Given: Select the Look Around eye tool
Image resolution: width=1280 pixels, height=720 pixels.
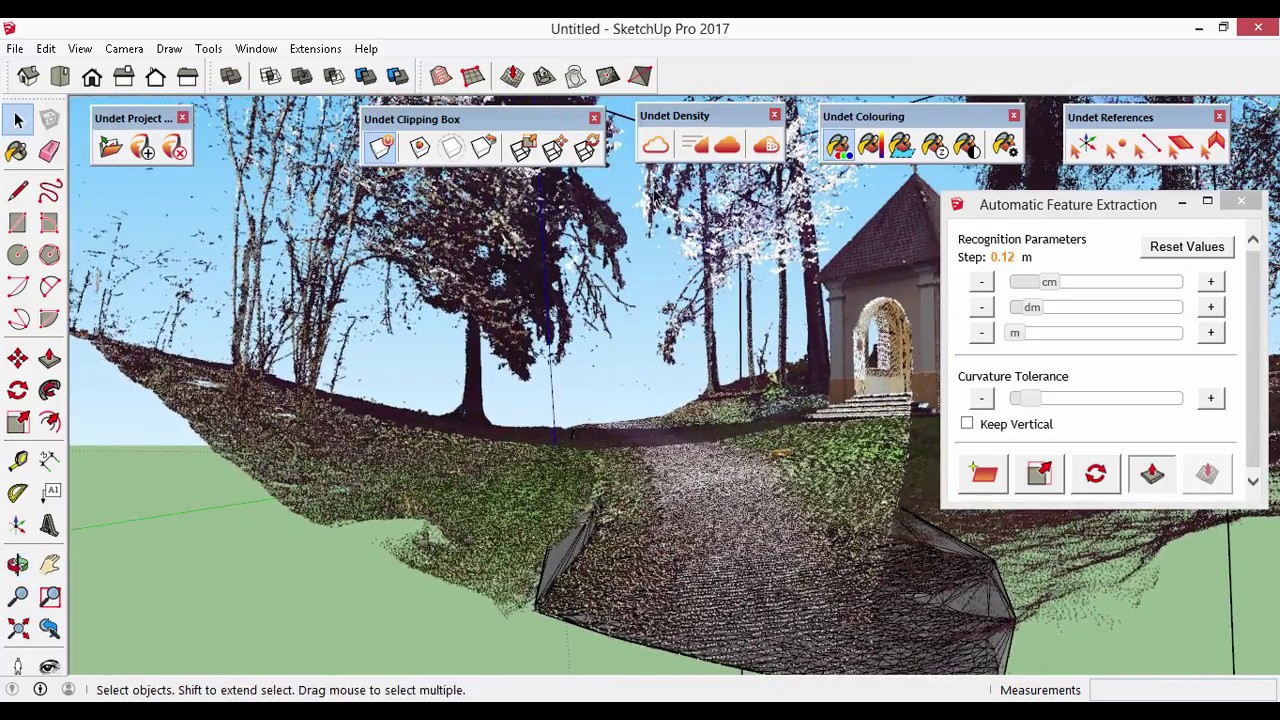Looking at the screenshot, I should pyautogui.click(x=49, y=666).
